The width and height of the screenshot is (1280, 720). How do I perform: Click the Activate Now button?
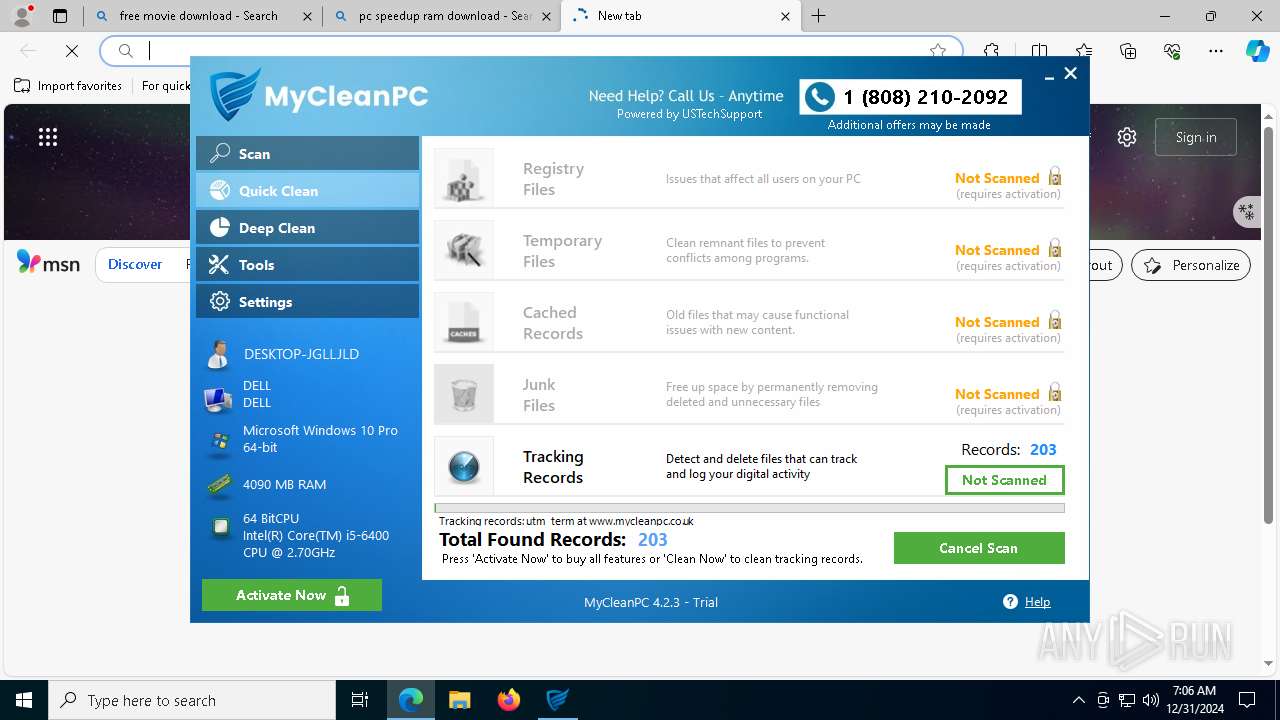[x=292, y=595]
